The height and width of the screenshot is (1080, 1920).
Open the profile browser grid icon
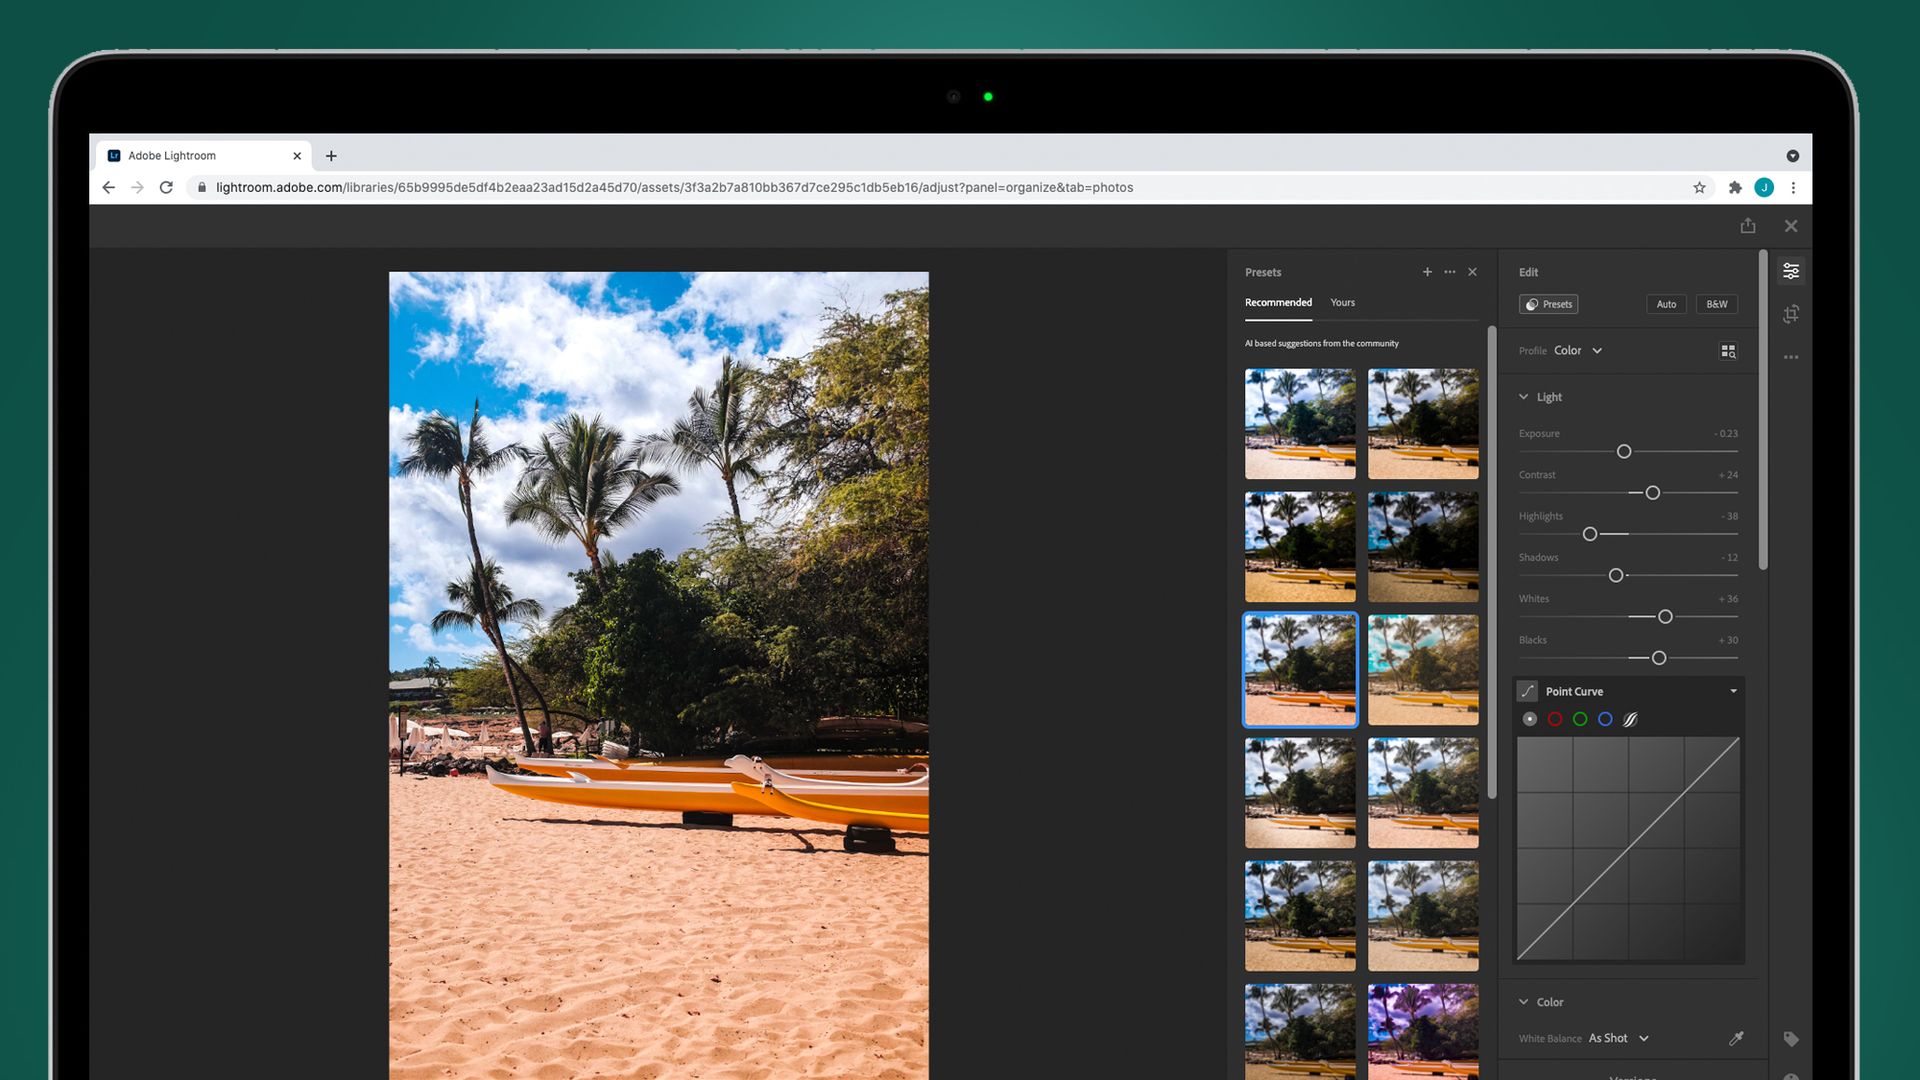[x=1728, y=350]
